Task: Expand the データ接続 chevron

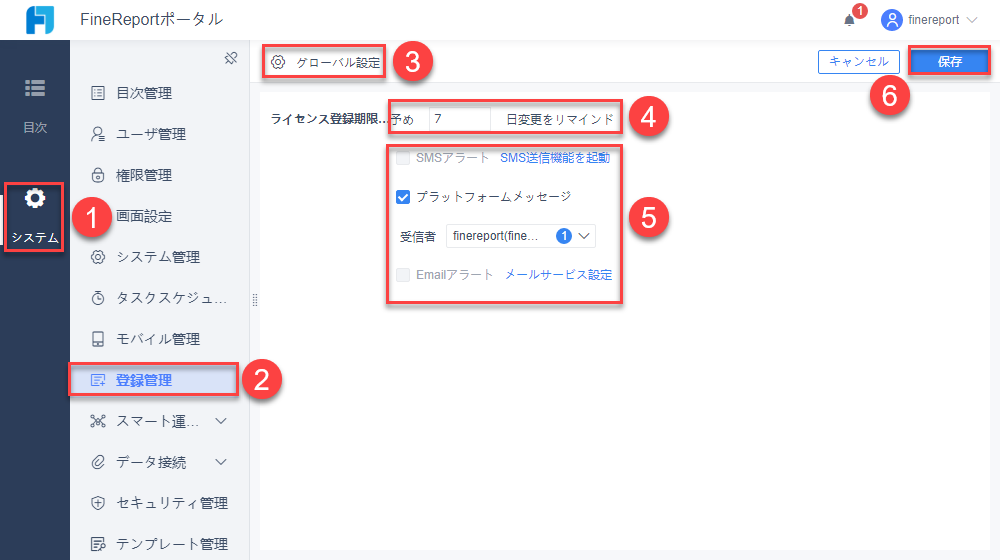Action: (221, 462)
